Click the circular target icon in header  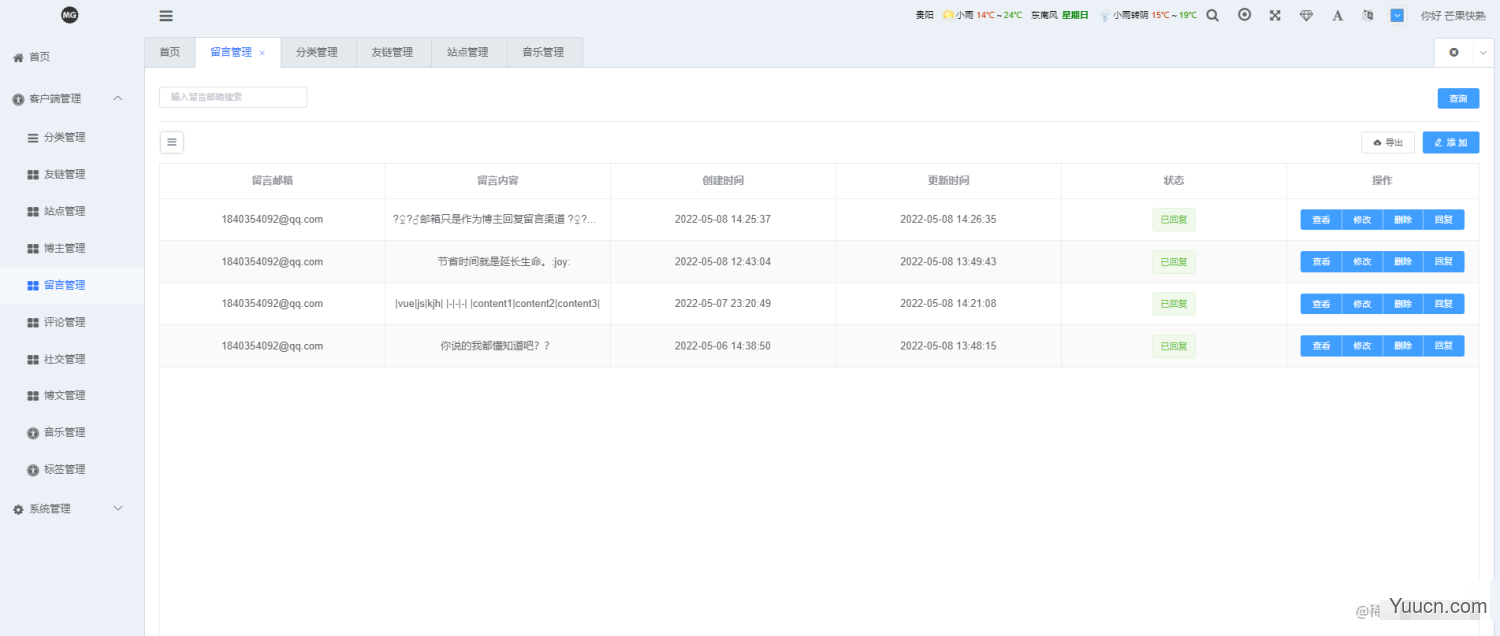point(1244,15)
